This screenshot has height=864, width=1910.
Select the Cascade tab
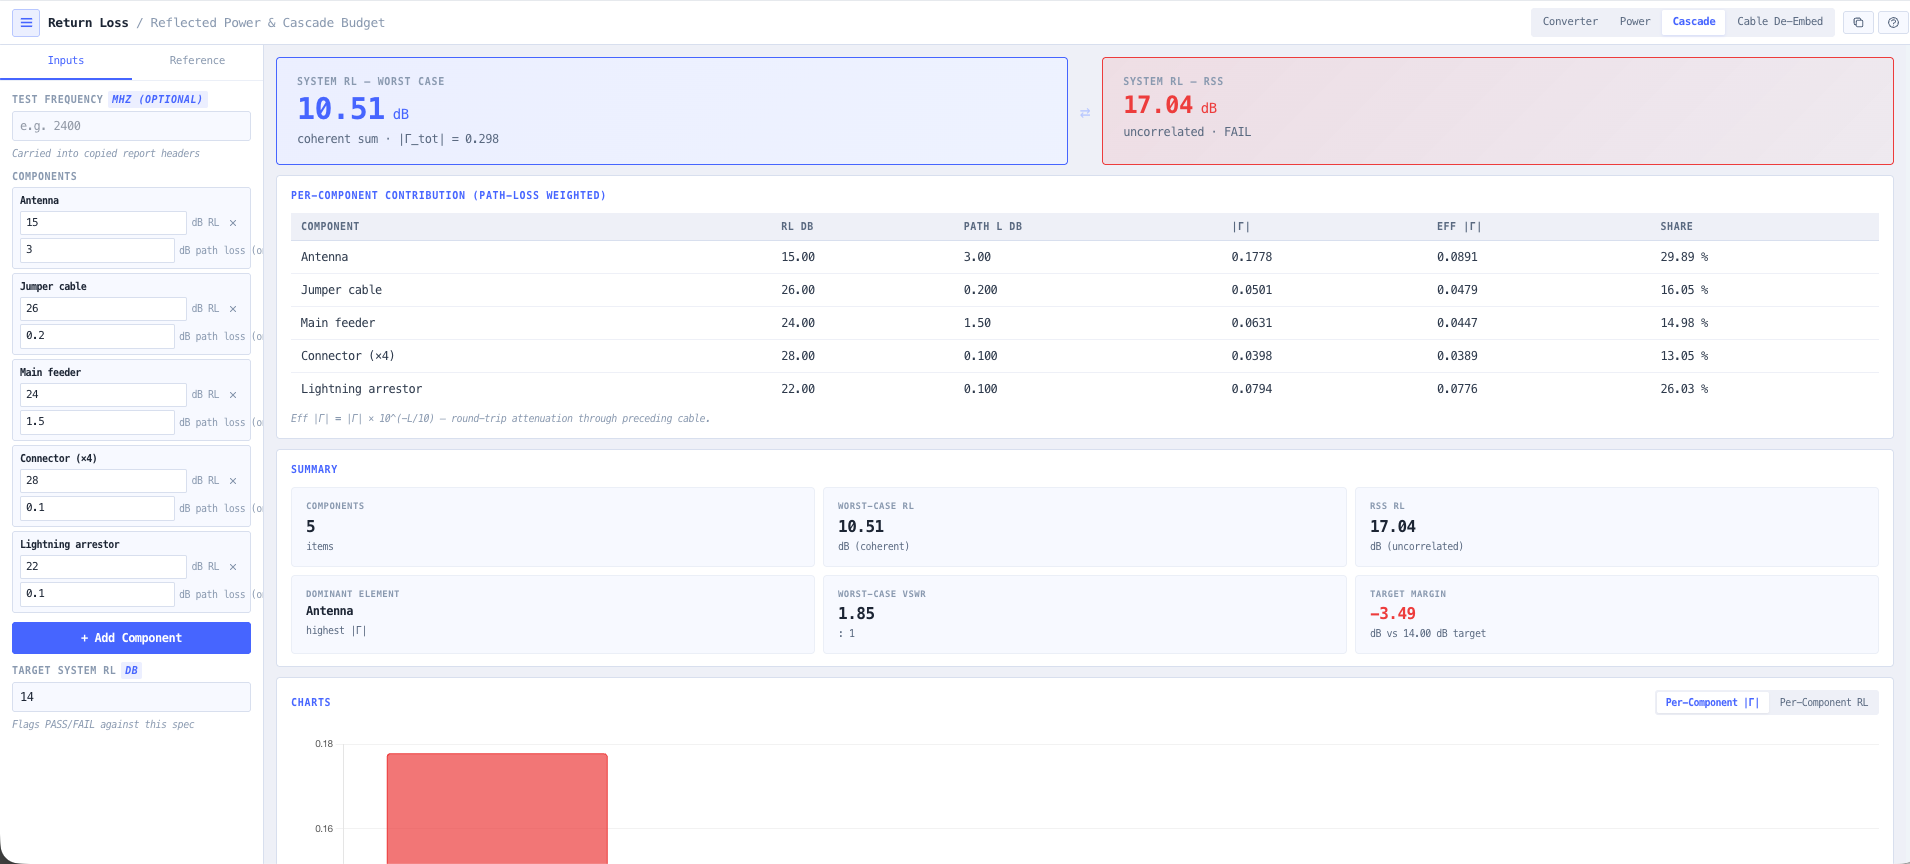1694,22
